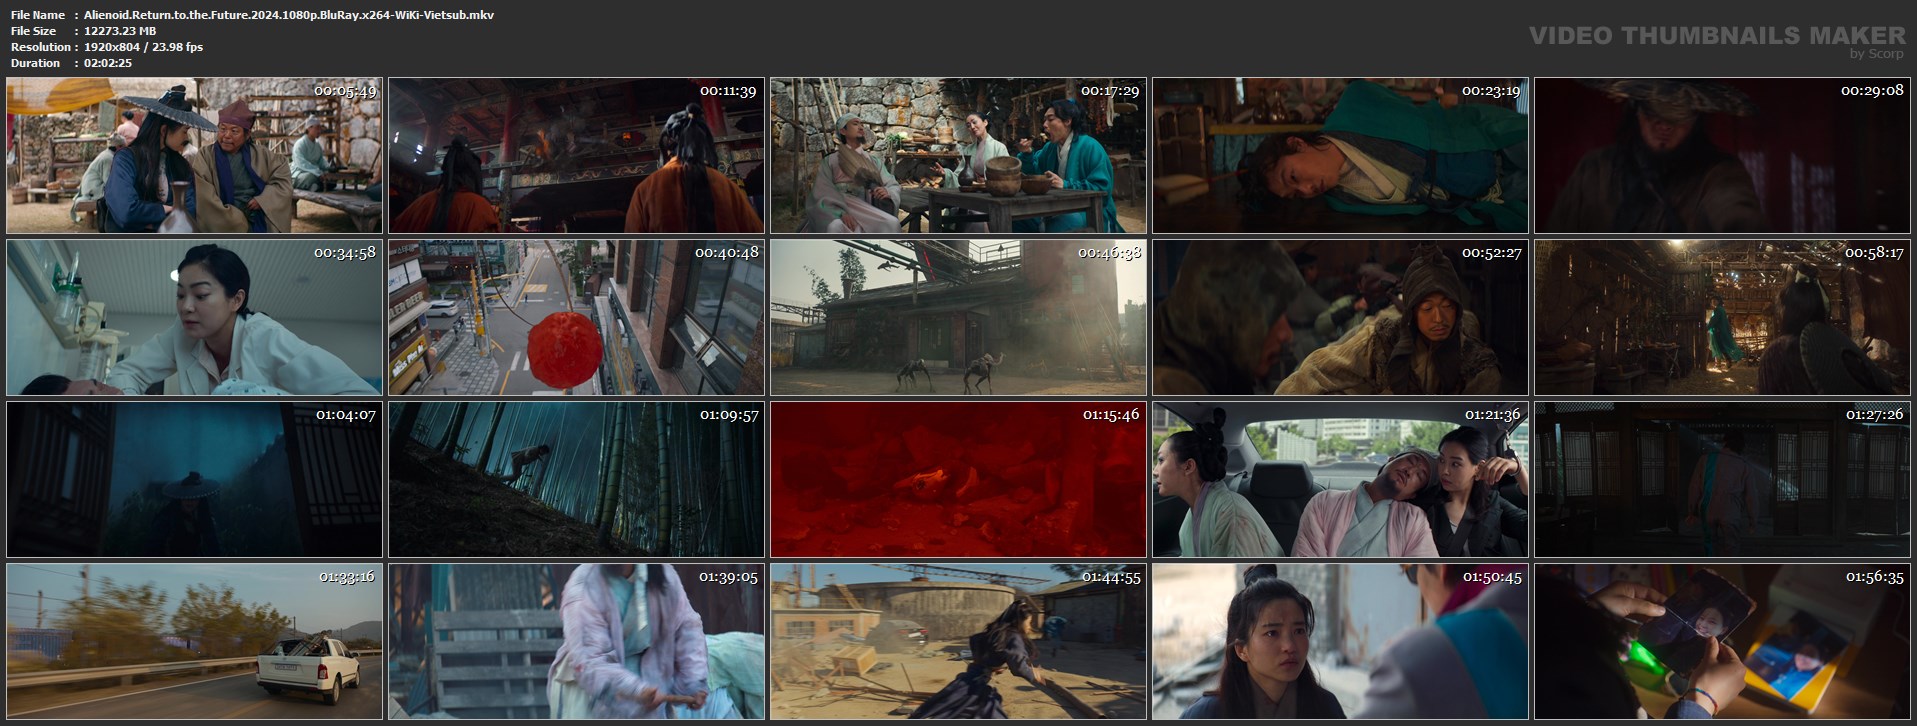Click the mkv file name text
Image resolution: width=1917 pixels, height=726 pixels.
pos(289,15)
